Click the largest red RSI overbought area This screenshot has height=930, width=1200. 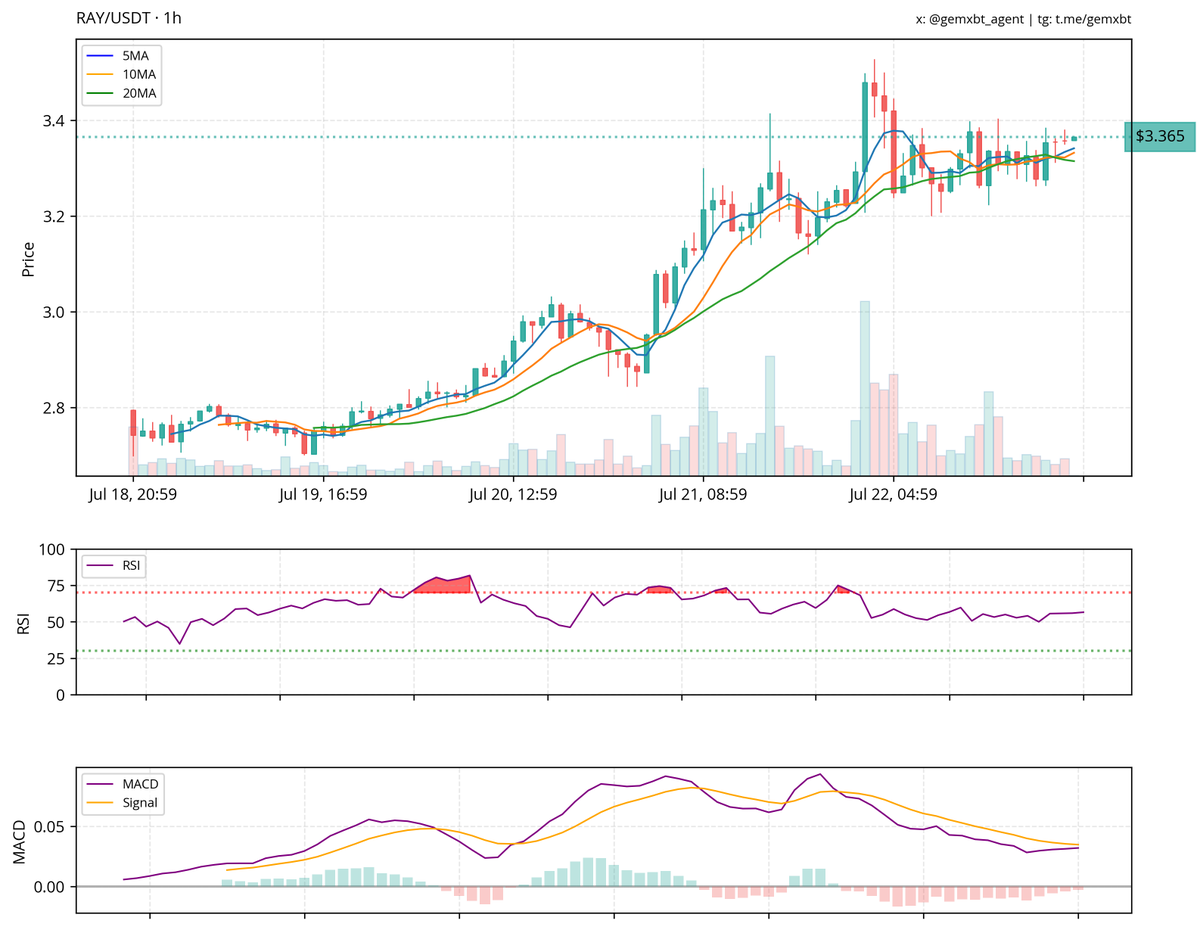coord(443,585)
